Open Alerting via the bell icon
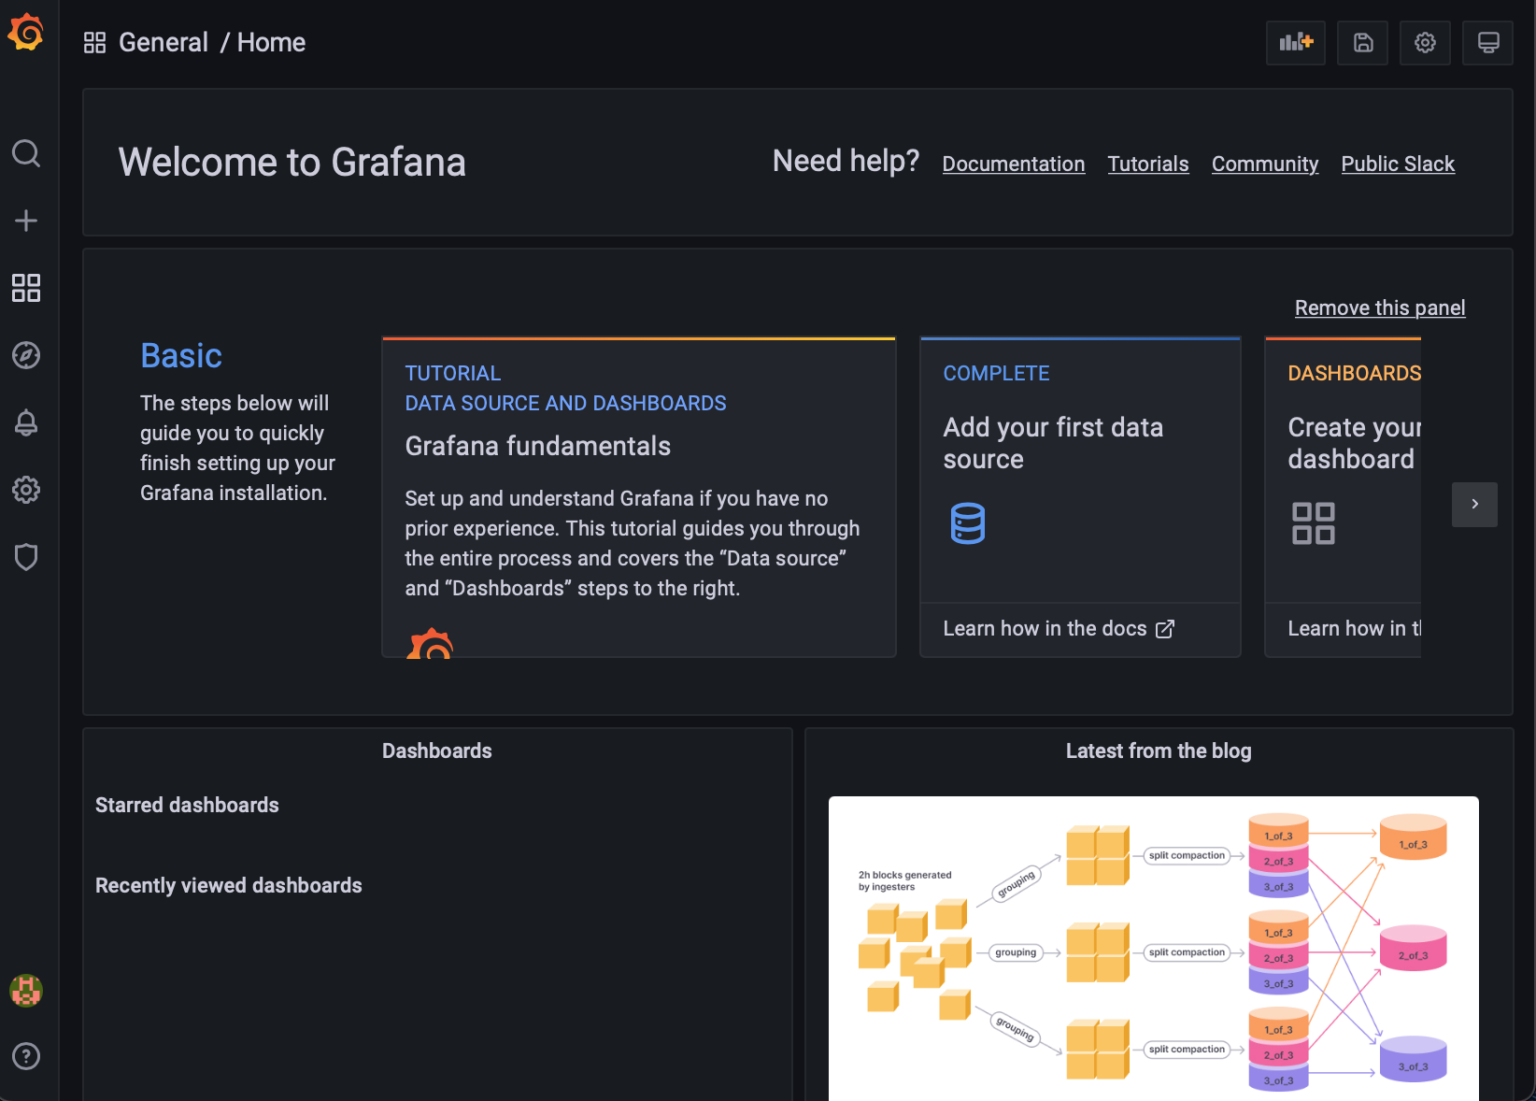The width and height of the screenshot is (1536, 1101). 26,422
